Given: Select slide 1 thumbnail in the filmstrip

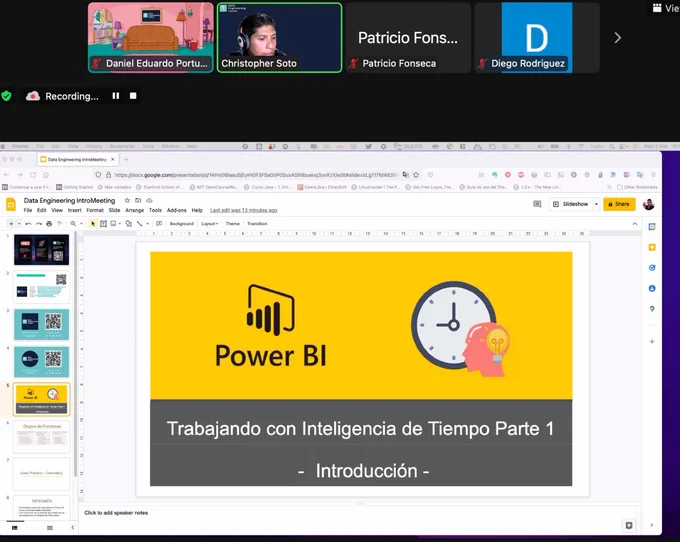Looking at the screenshot, I should (41, 250).
